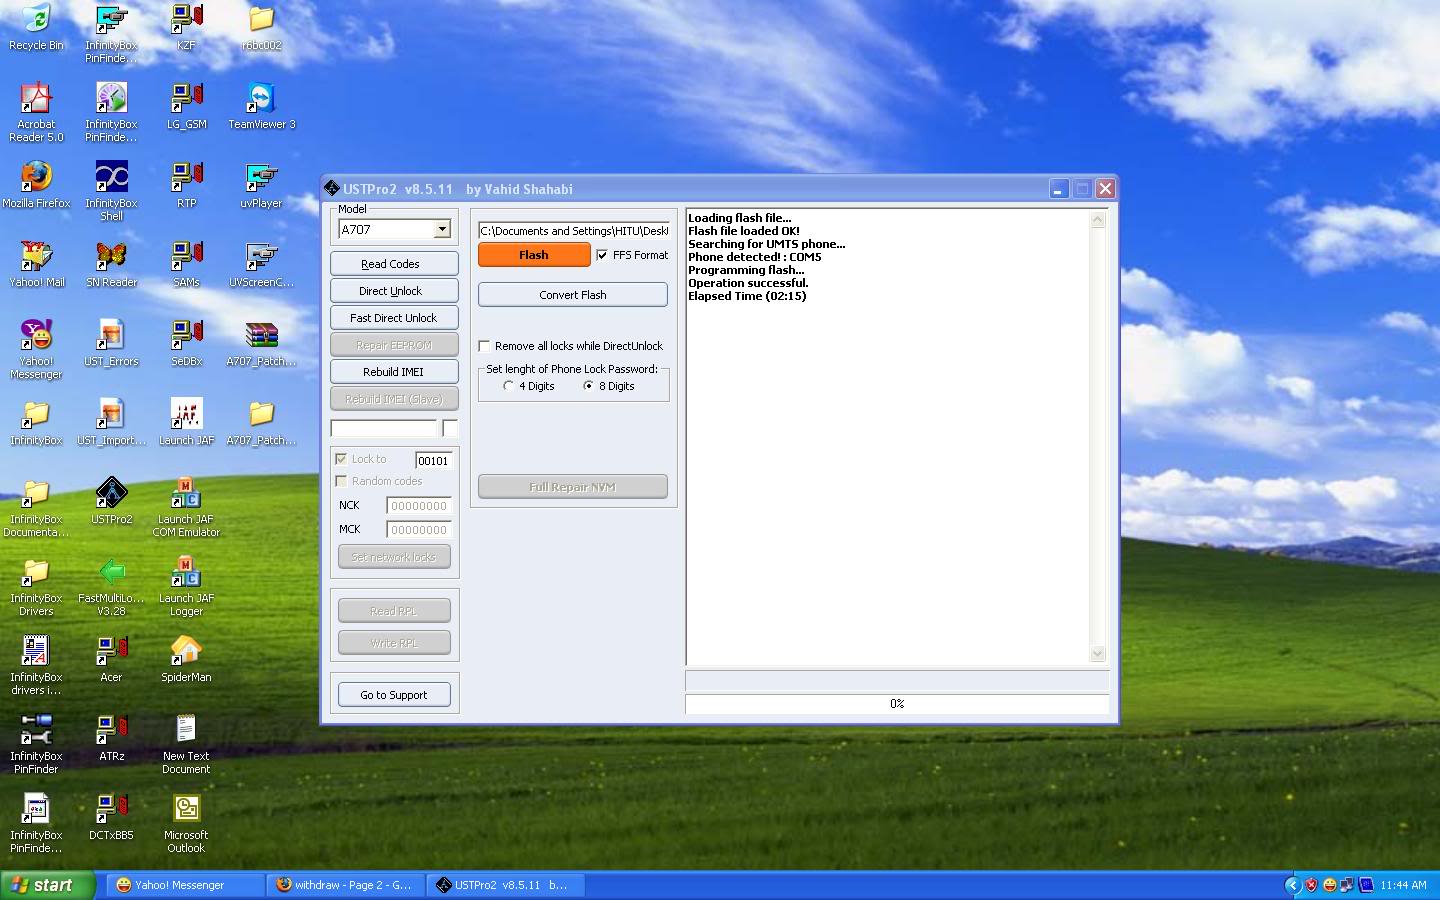Select 4 Digits password length
Viewport: 1440px width, 900px height.
coord(509,386)
